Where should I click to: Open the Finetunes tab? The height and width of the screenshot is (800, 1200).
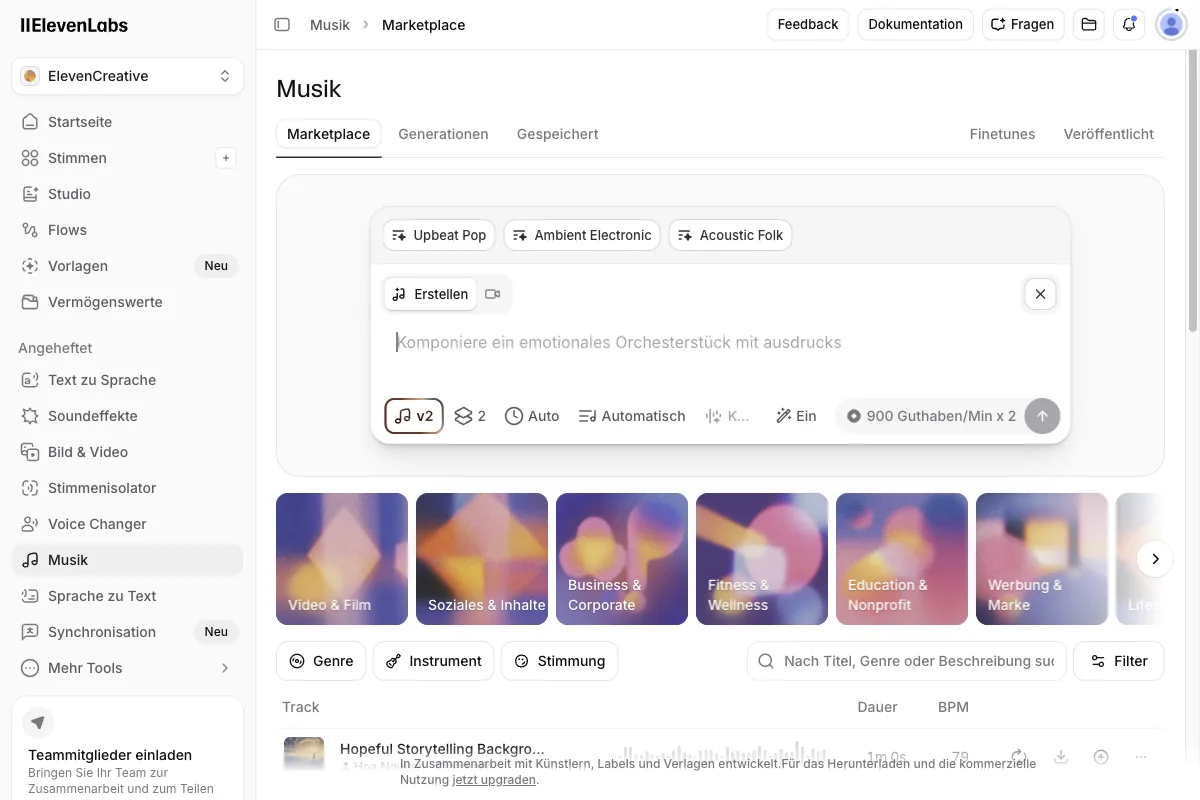(x=1002, y=134)
